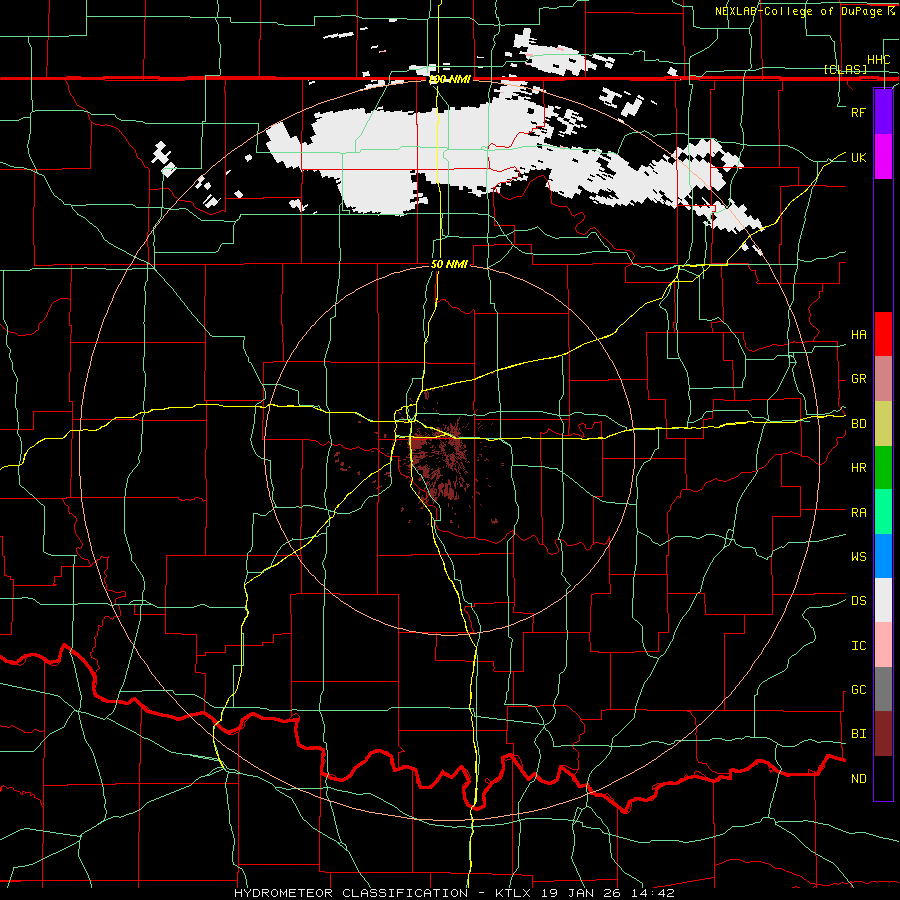
Task: Click the brown biological echo cluster near radar center
Action: [441, 462]
